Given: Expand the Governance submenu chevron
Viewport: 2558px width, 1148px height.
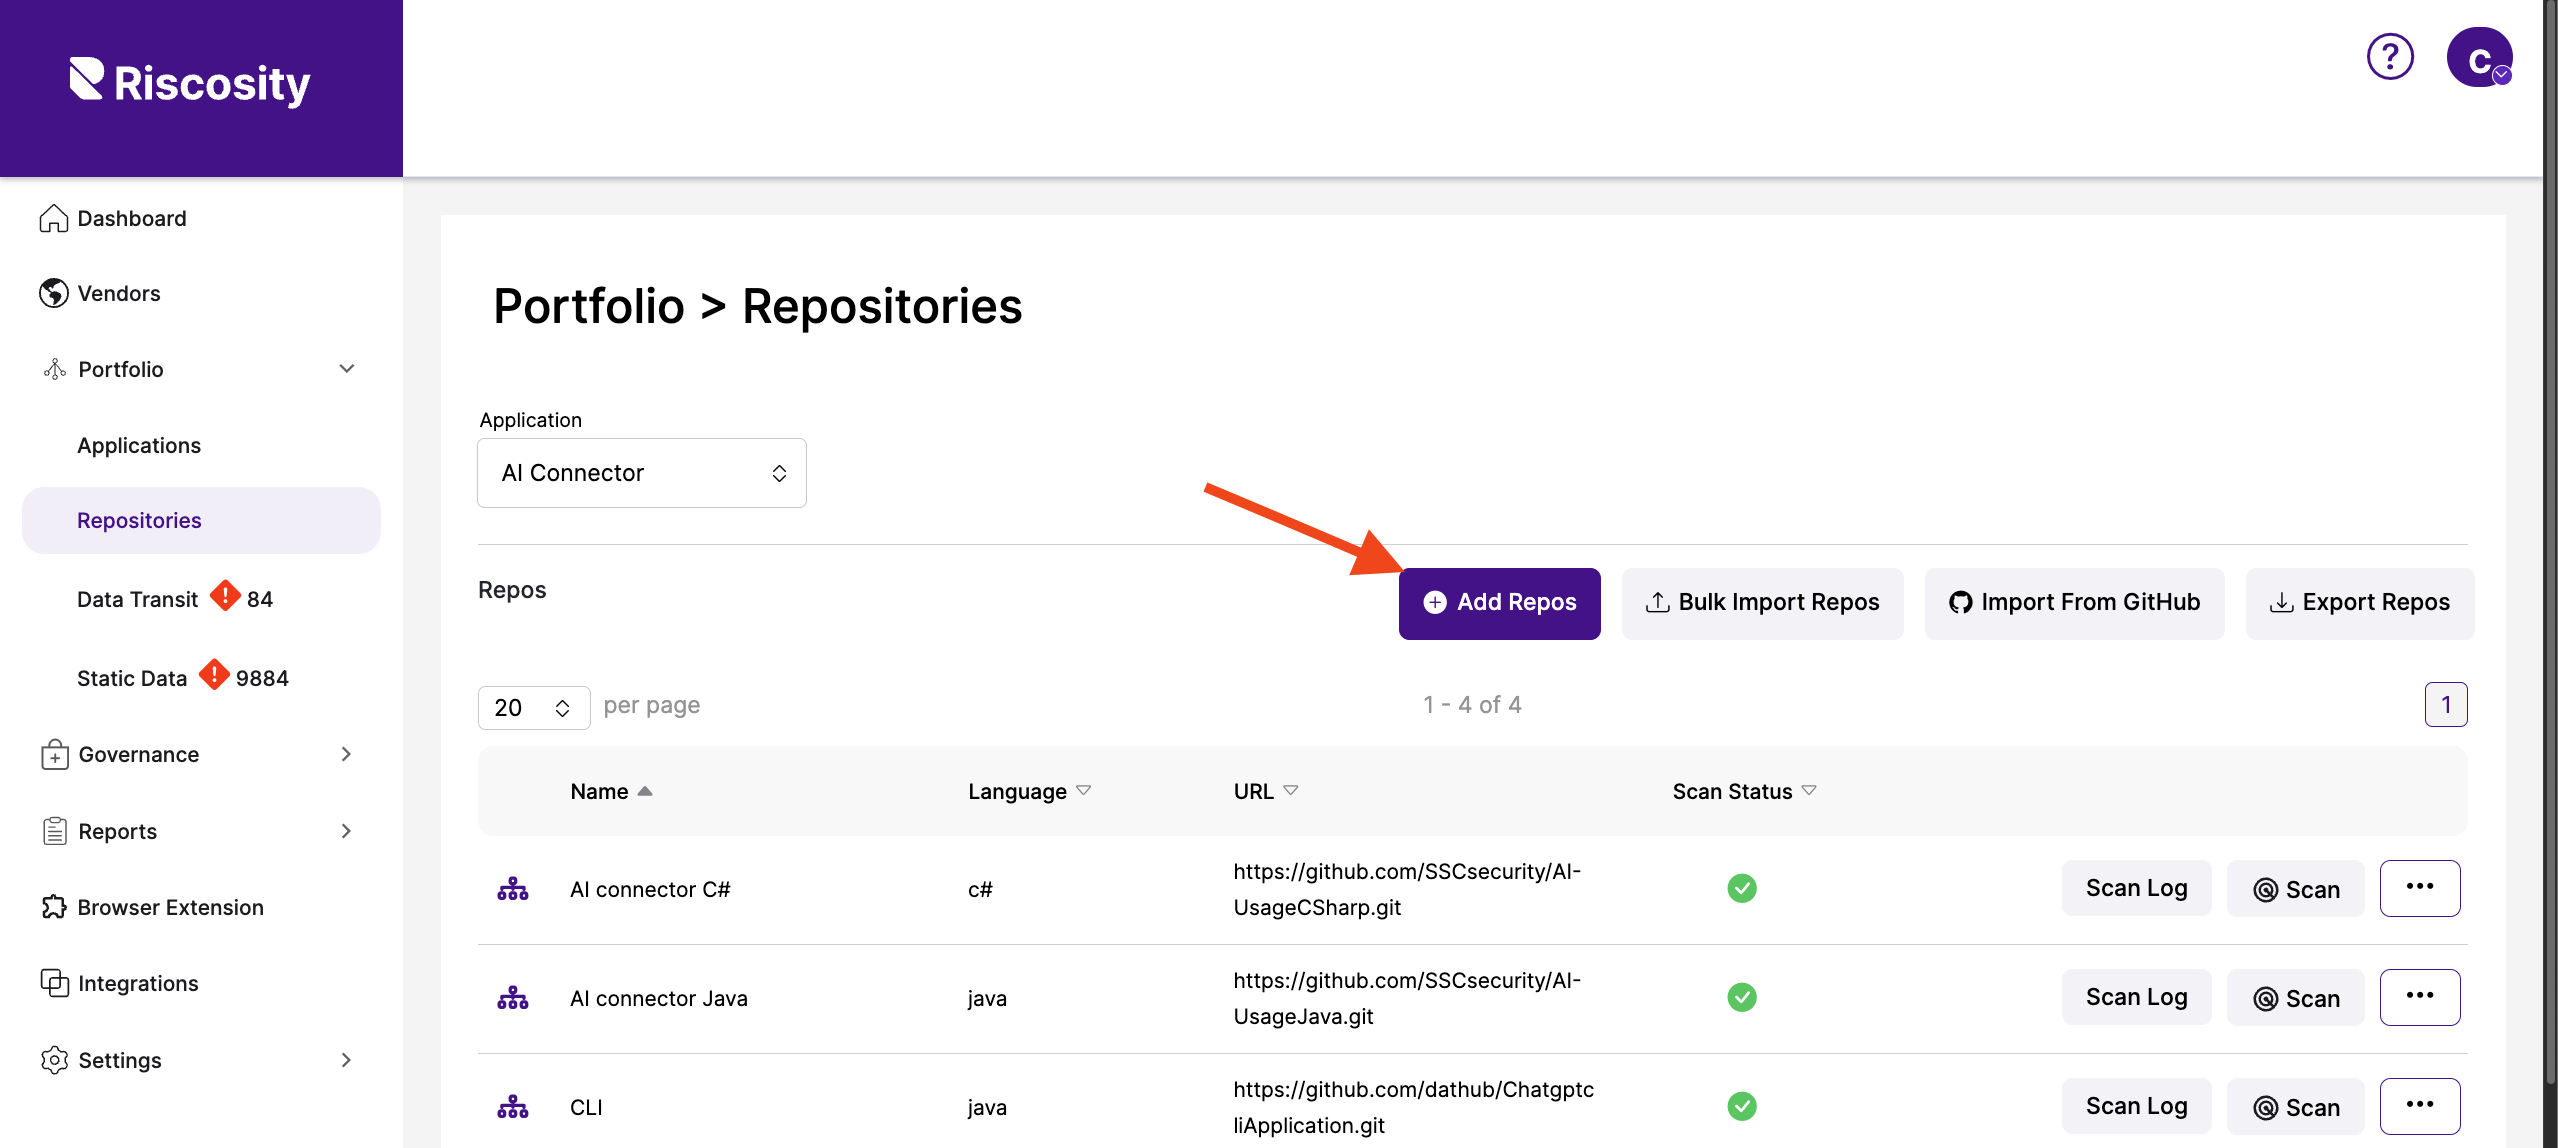Looking at the screenshot, I should point(346,754).
